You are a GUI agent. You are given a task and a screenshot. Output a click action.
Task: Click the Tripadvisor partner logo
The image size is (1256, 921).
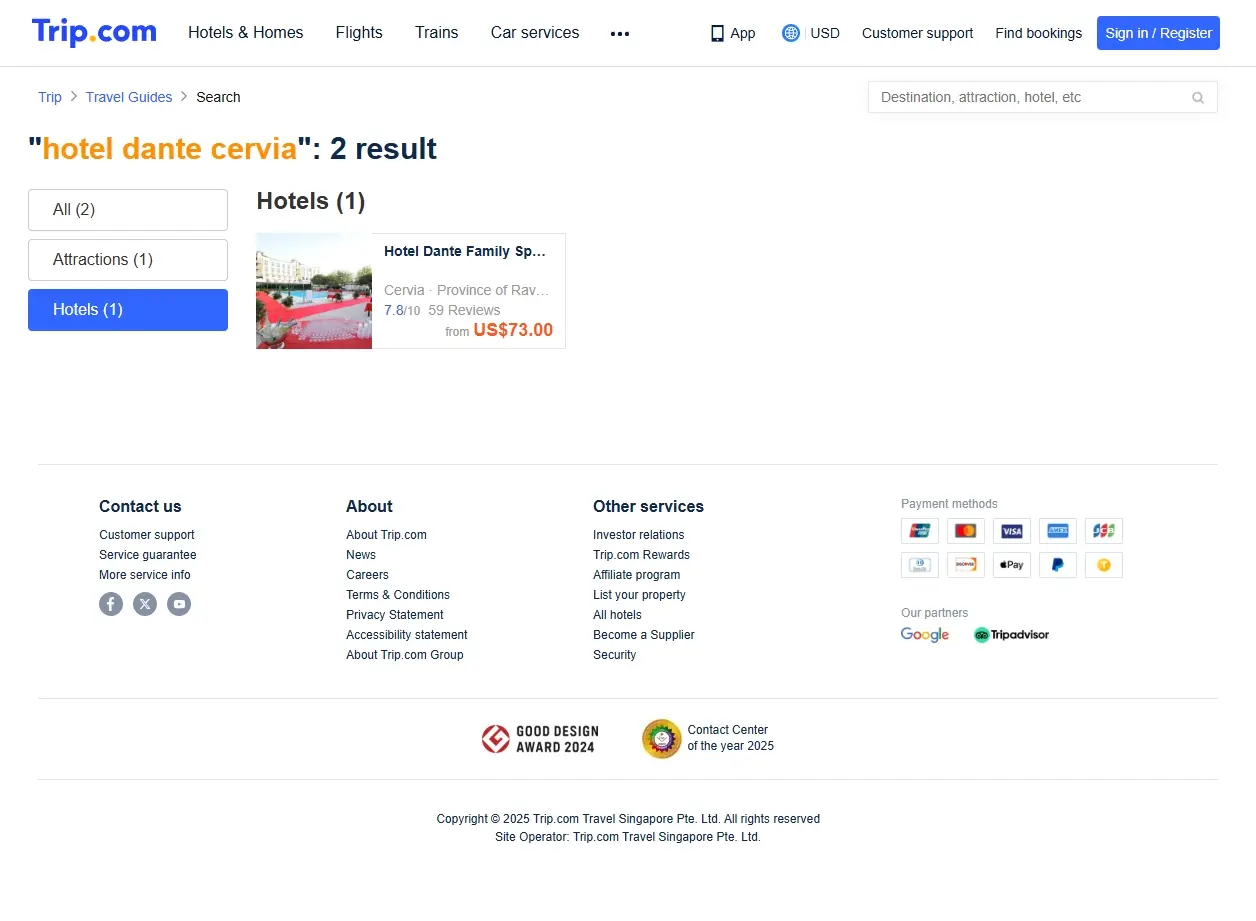point(1011,635)
